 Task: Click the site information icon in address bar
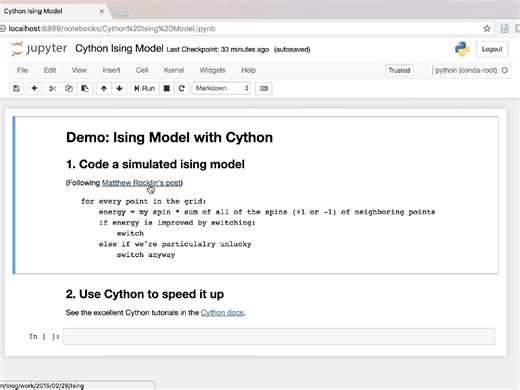coord(2,29)
